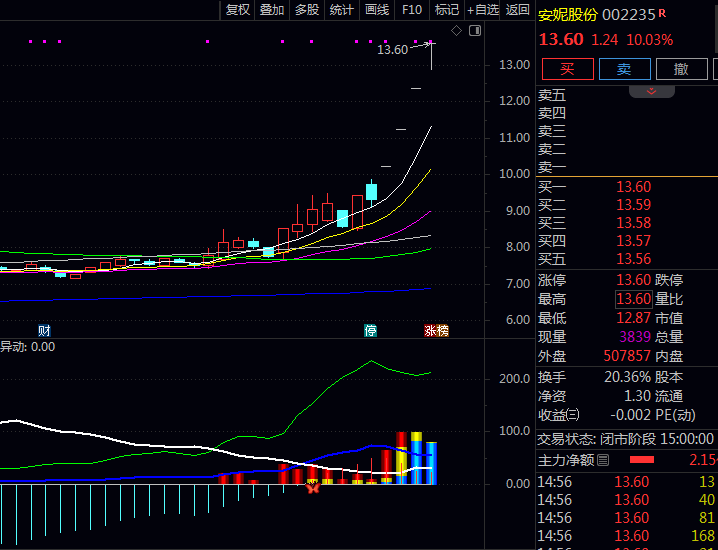
Task: Click the 财 financial marker on chart
Action: 44,330
